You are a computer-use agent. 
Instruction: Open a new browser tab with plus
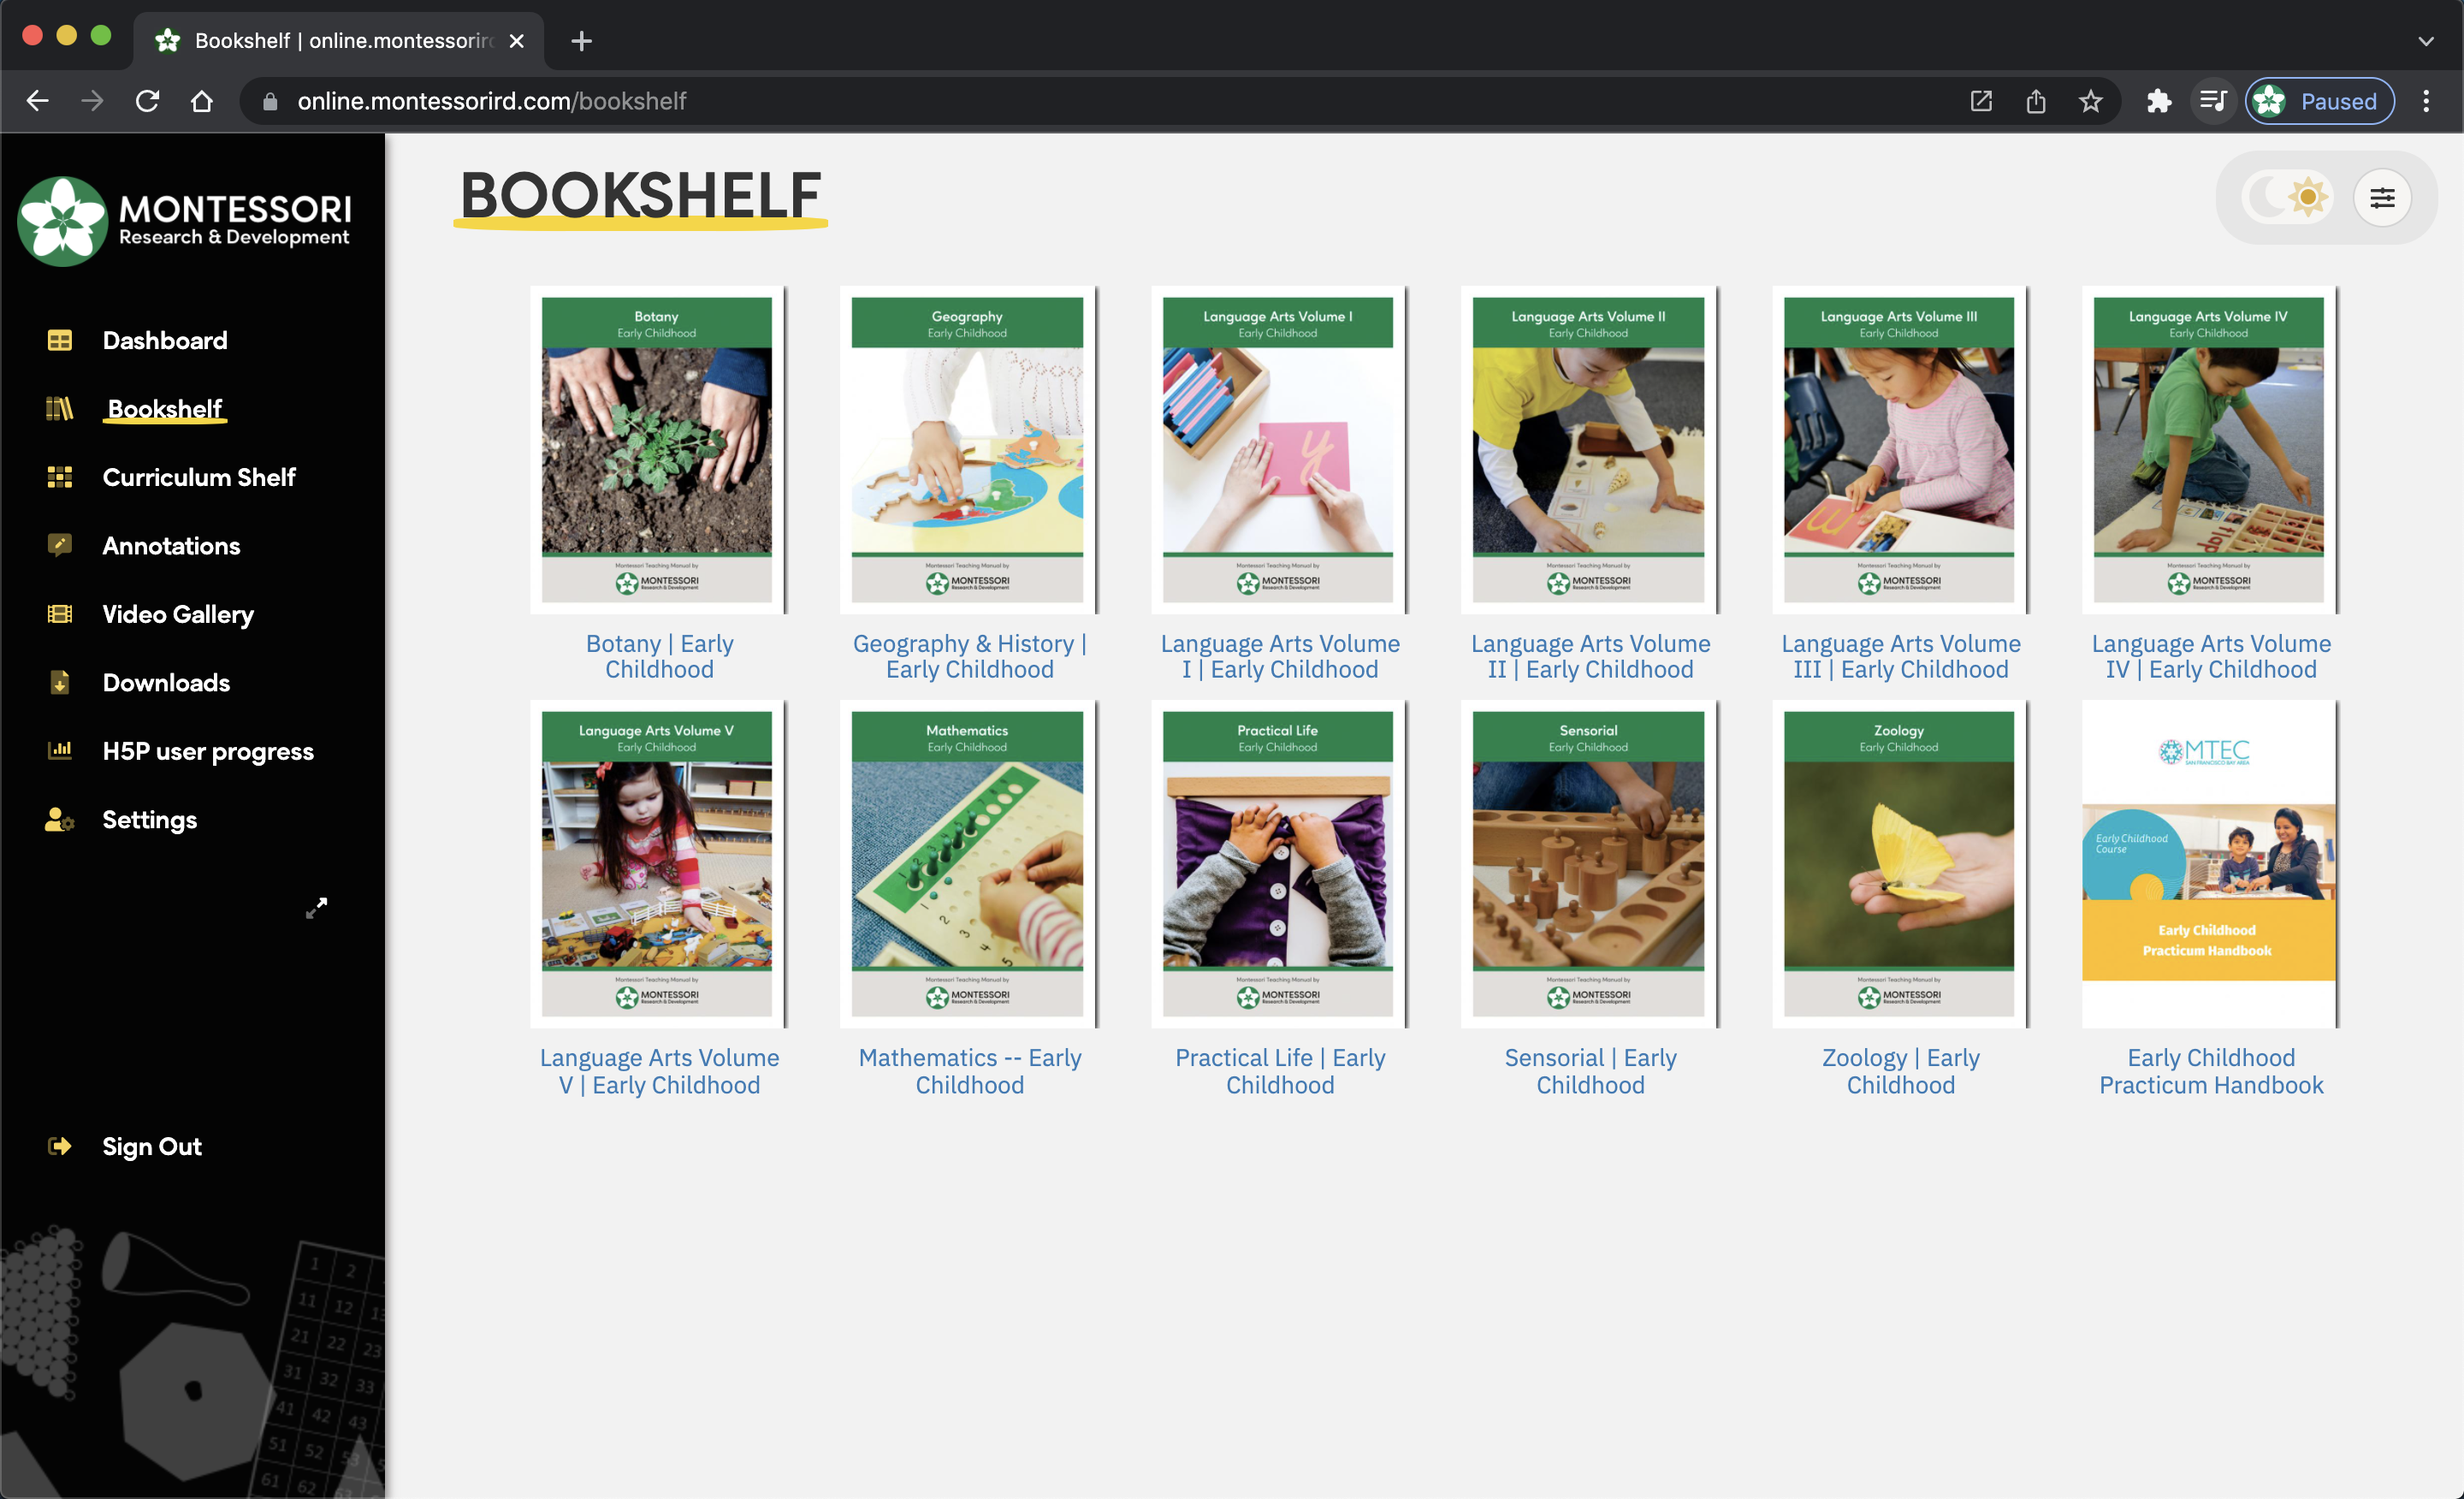582,41
